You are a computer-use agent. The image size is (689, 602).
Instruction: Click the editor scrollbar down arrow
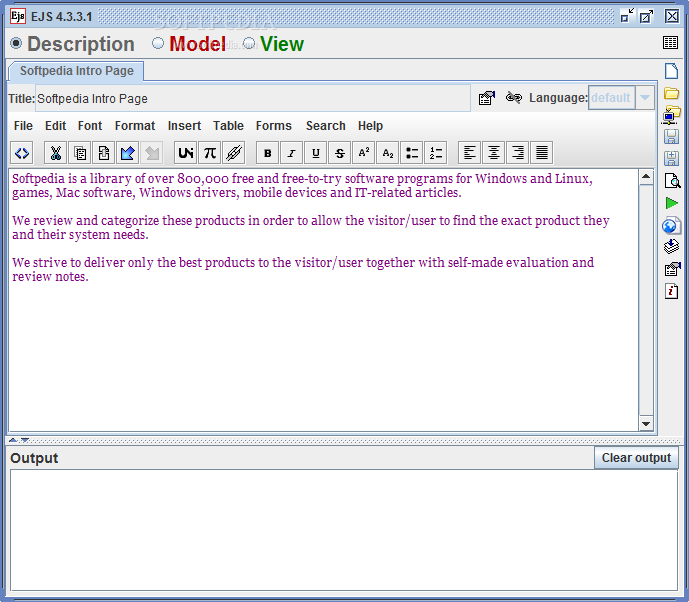[x=646, y=424]
